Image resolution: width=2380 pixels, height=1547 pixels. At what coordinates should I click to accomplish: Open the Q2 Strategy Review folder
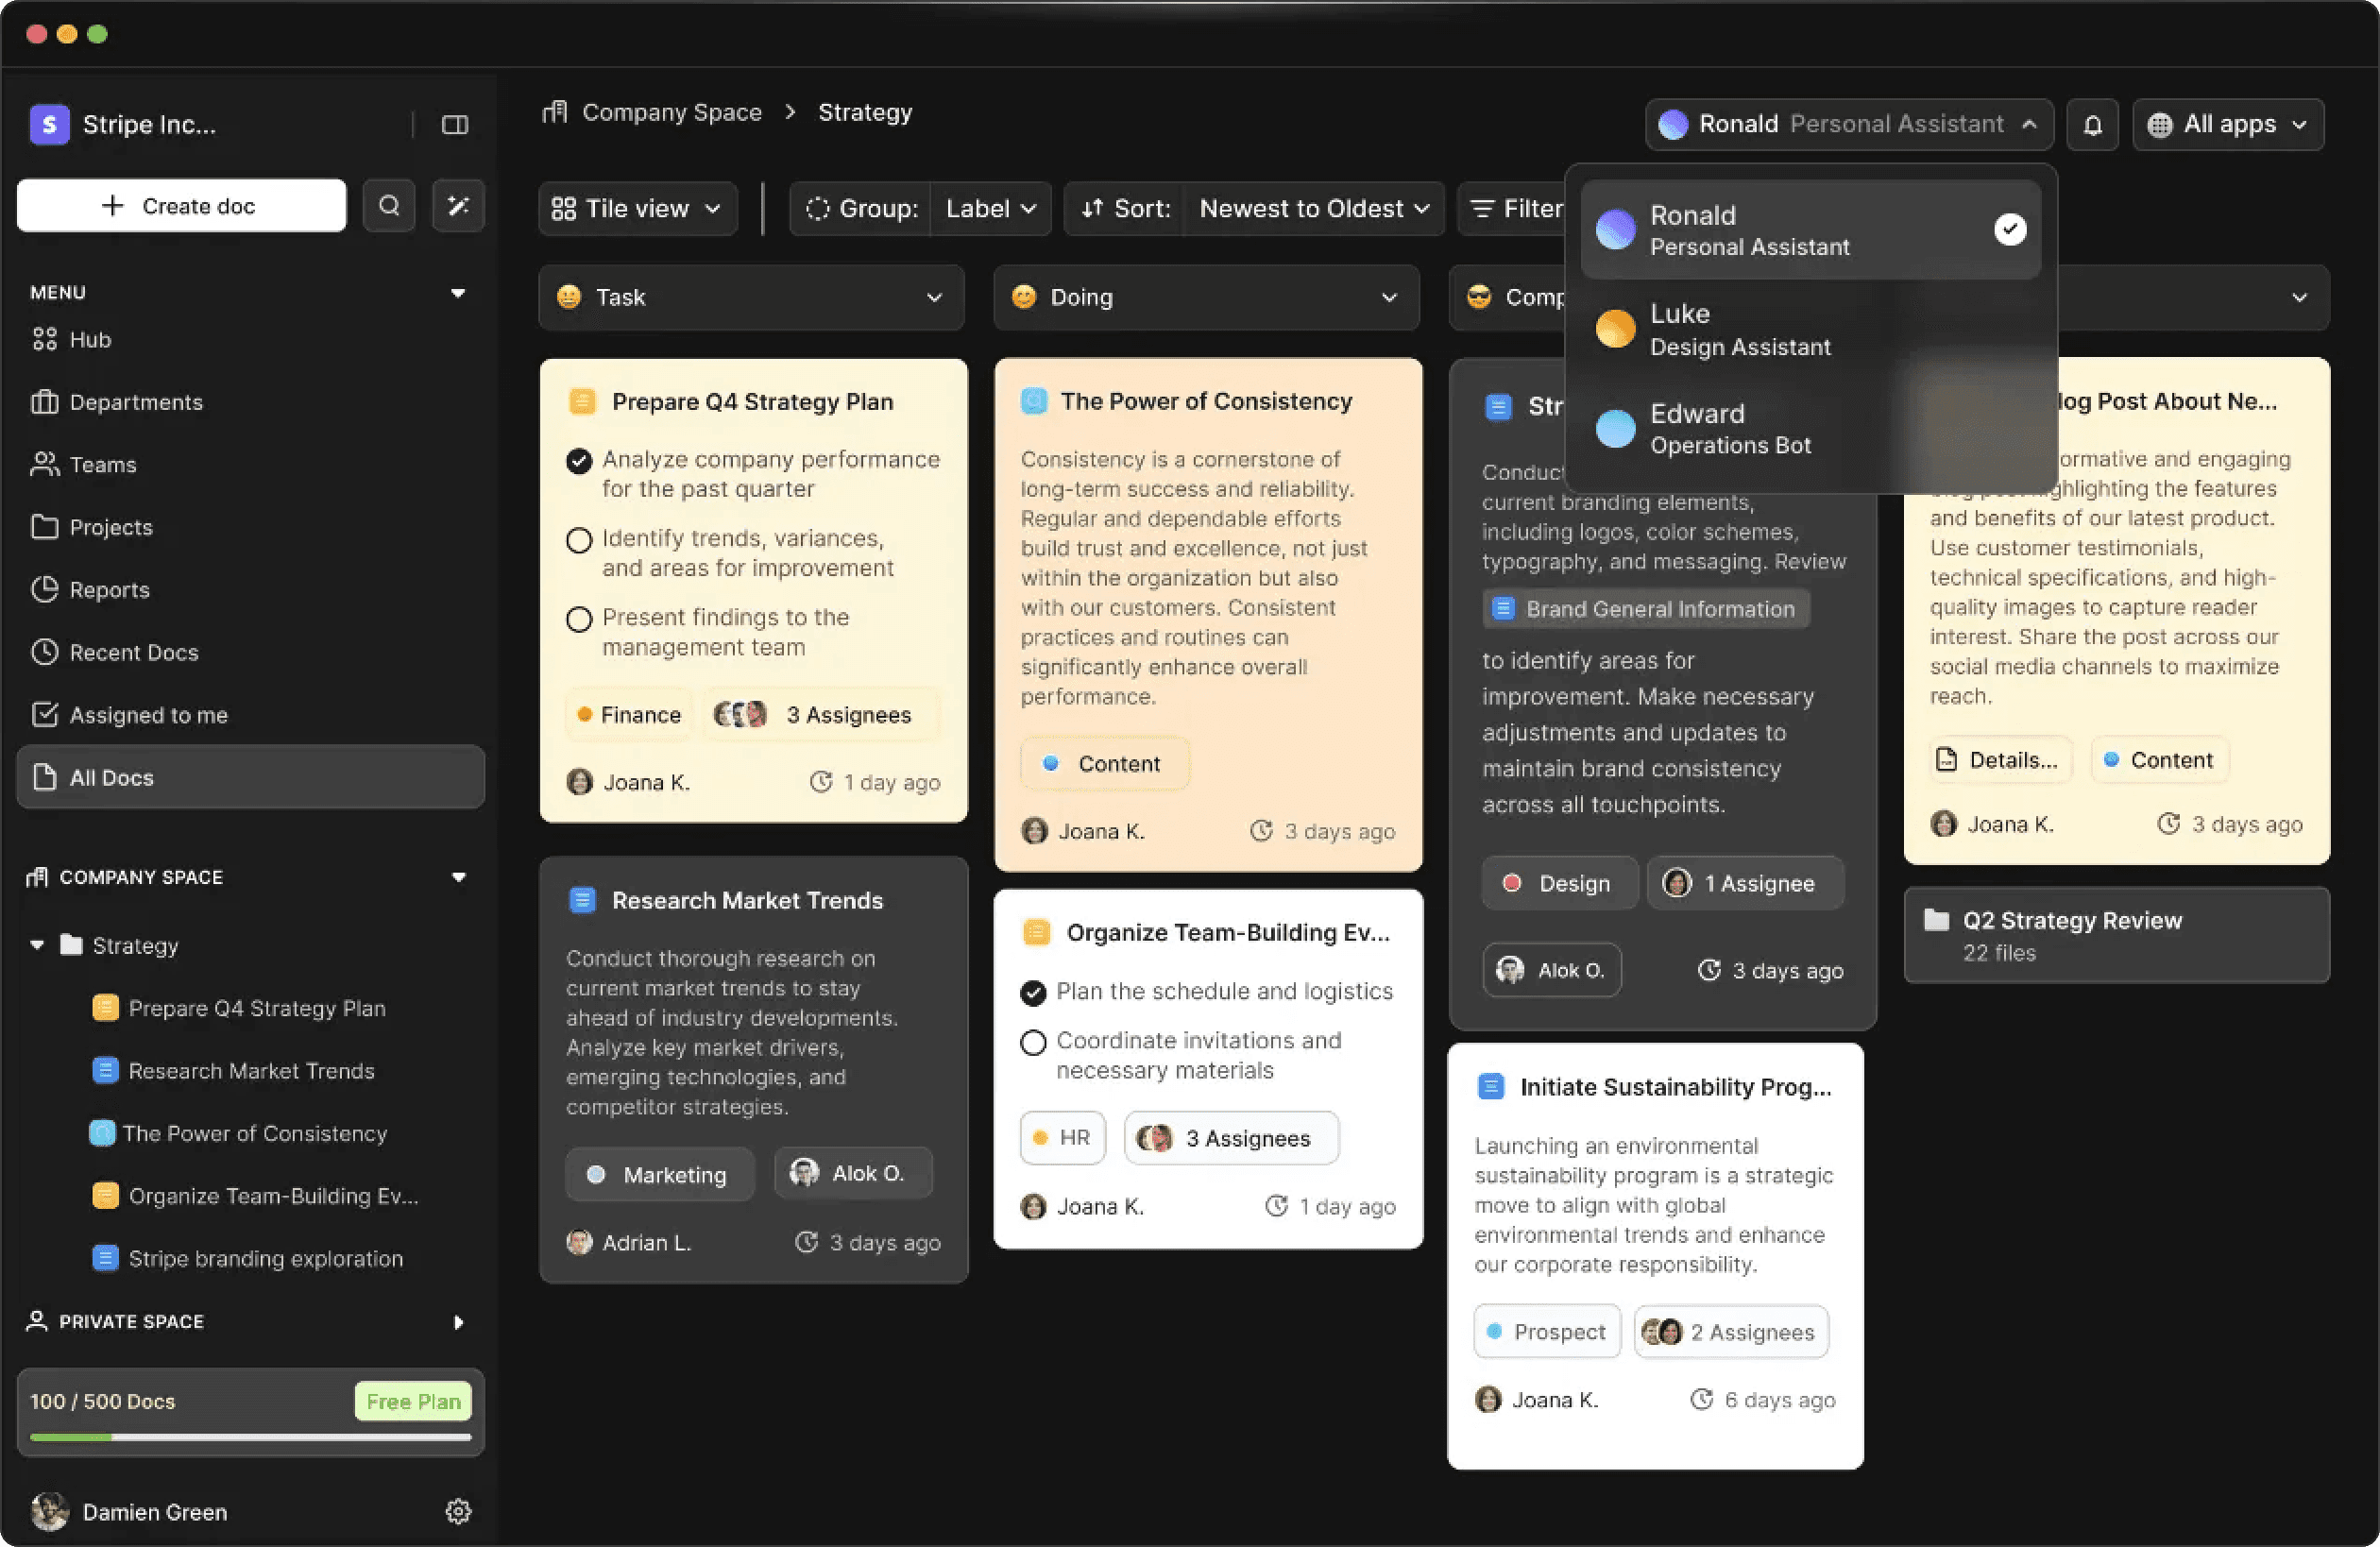pos(2116,935)
